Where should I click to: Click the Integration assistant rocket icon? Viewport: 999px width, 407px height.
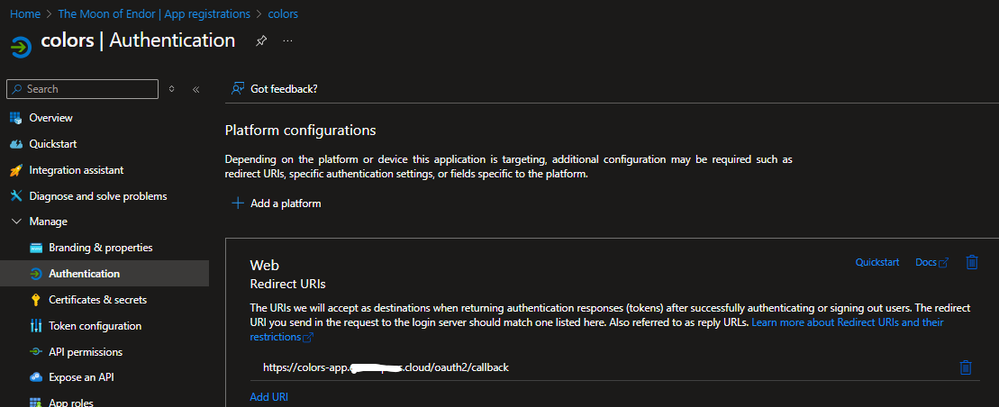[17, 170]
